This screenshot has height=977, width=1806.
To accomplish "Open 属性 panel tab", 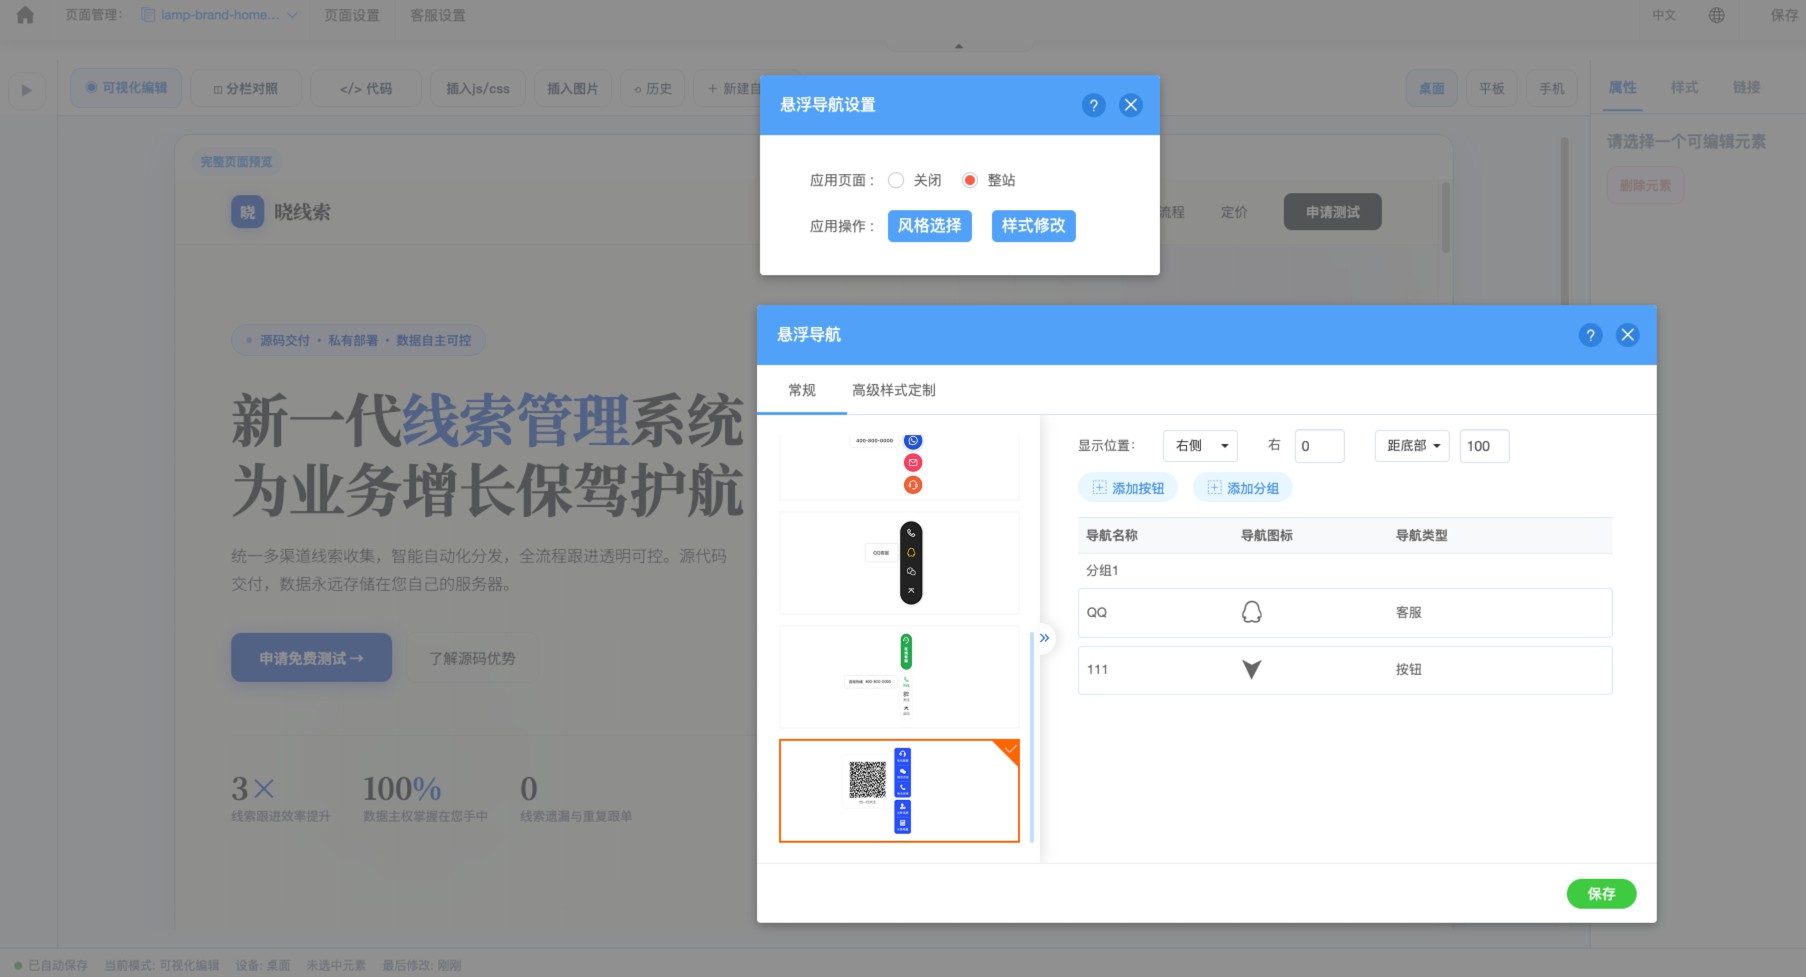I will pyautogui.click(x=1622, y=87).
